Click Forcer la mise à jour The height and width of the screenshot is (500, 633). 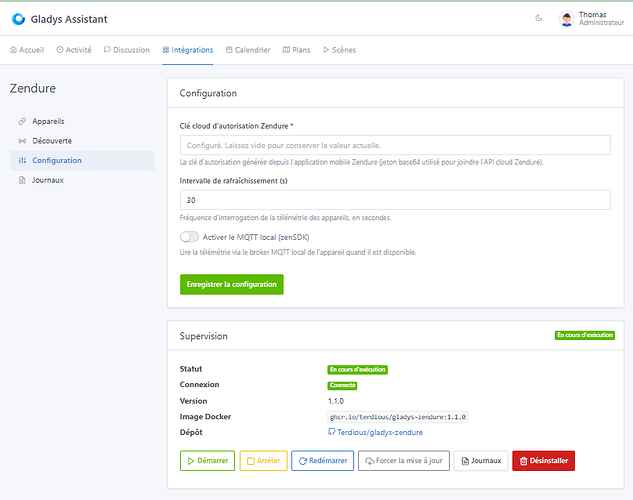point(404,460)
